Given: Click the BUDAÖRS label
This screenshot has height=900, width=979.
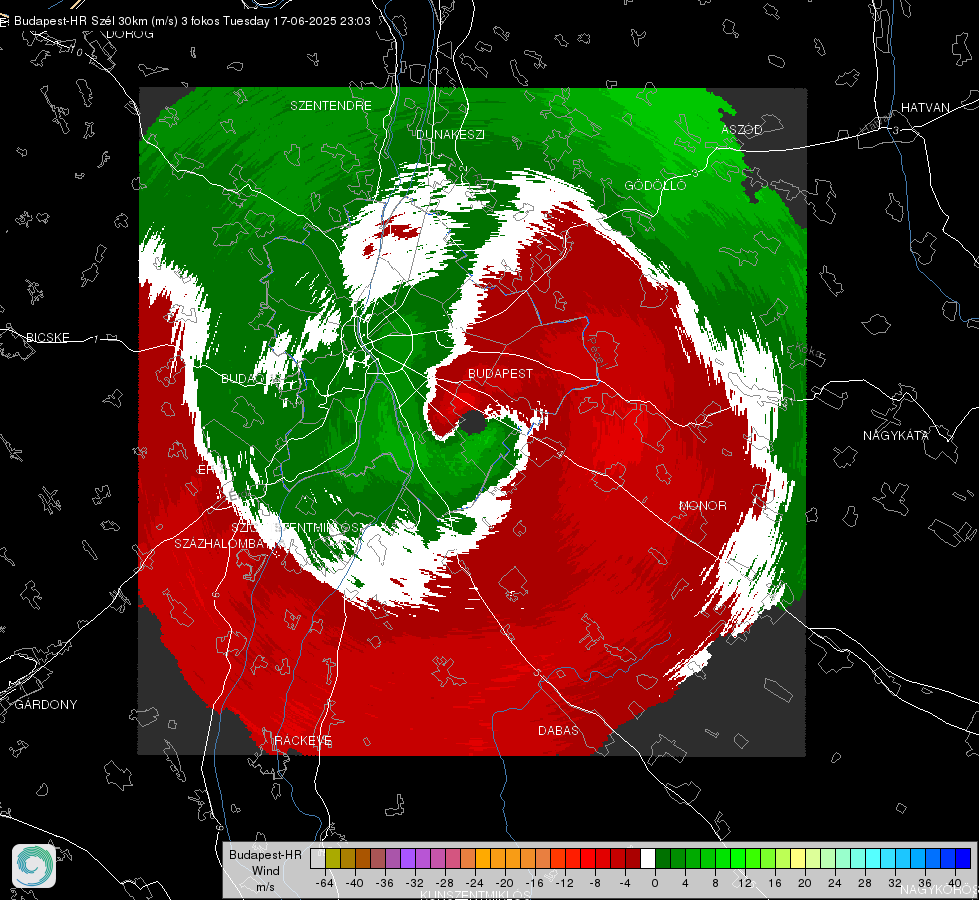Looking at the screenshot, I should click(x=249, y=378).
